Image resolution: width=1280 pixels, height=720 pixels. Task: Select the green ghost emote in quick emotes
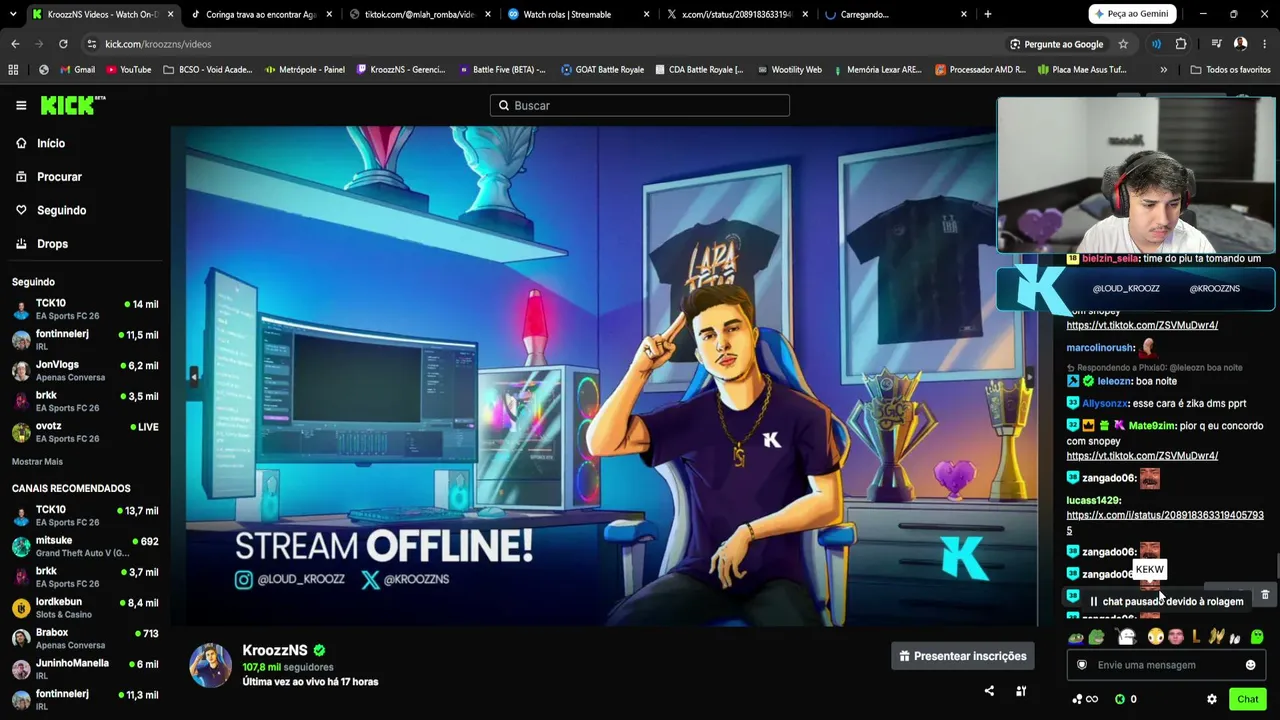click(x=1257, y=637)
